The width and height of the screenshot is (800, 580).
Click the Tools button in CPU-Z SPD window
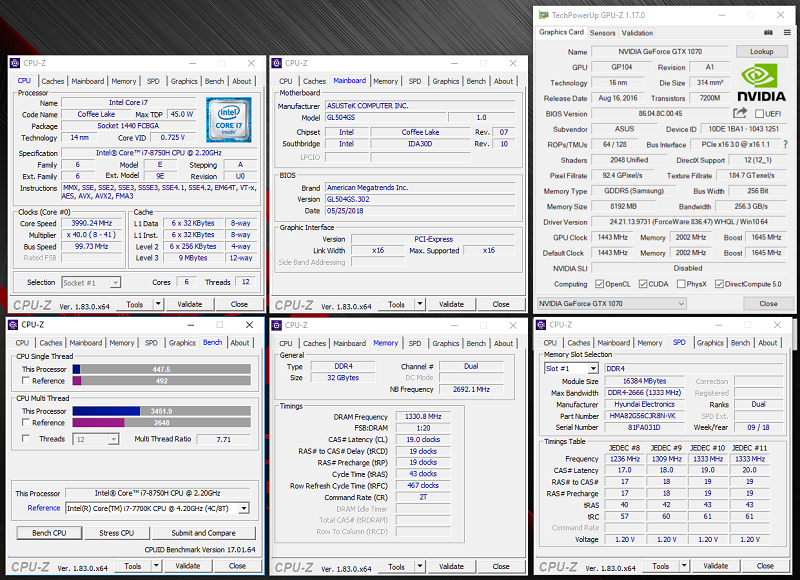660,566
